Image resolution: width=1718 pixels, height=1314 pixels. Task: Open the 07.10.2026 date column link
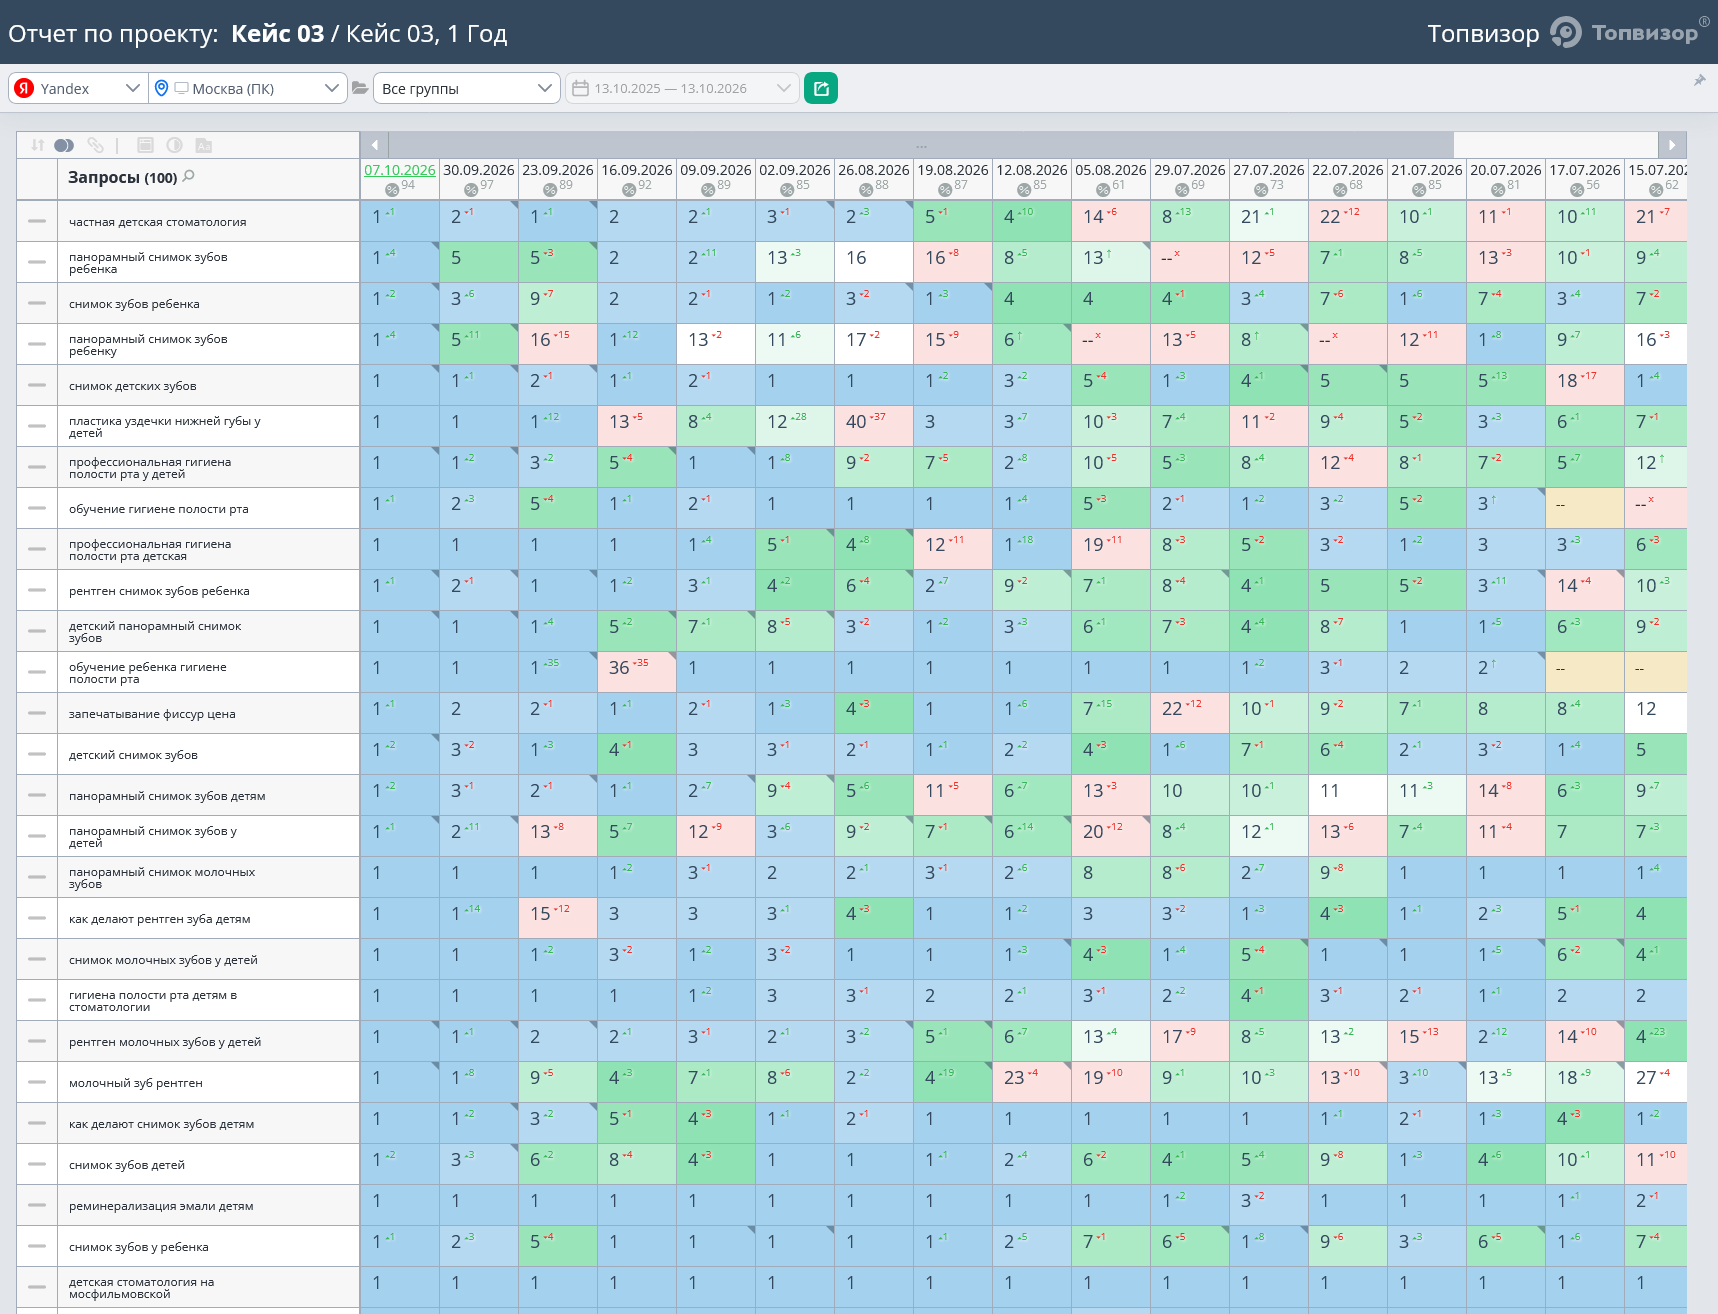(x=400, y=170)
